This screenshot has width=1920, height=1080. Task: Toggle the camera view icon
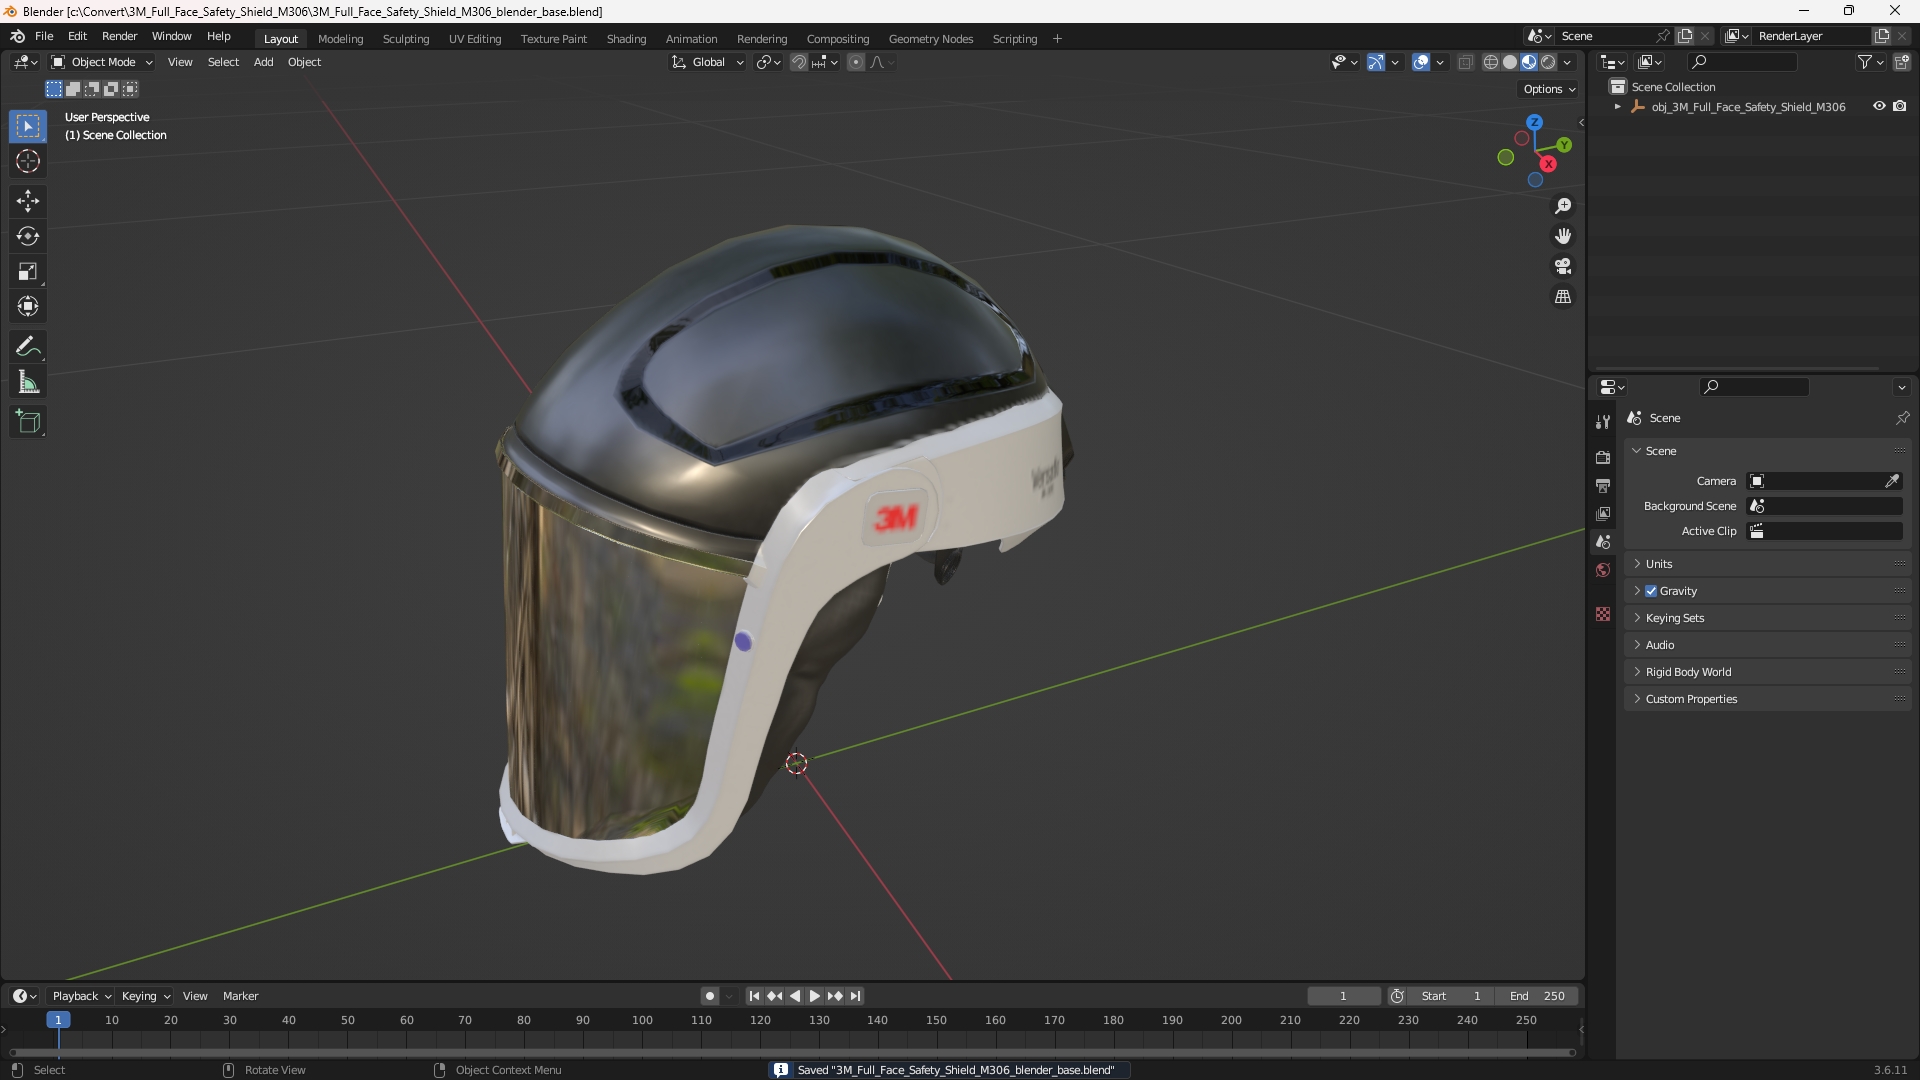pos(1563,266)
